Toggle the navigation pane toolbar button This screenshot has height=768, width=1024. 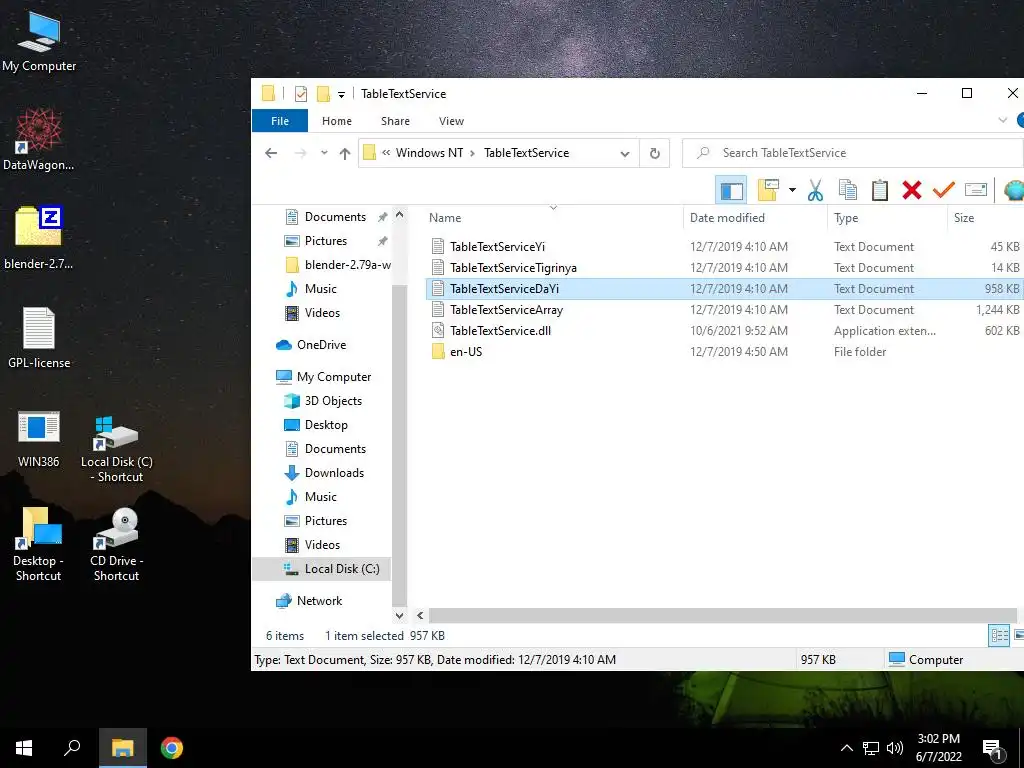731,191
